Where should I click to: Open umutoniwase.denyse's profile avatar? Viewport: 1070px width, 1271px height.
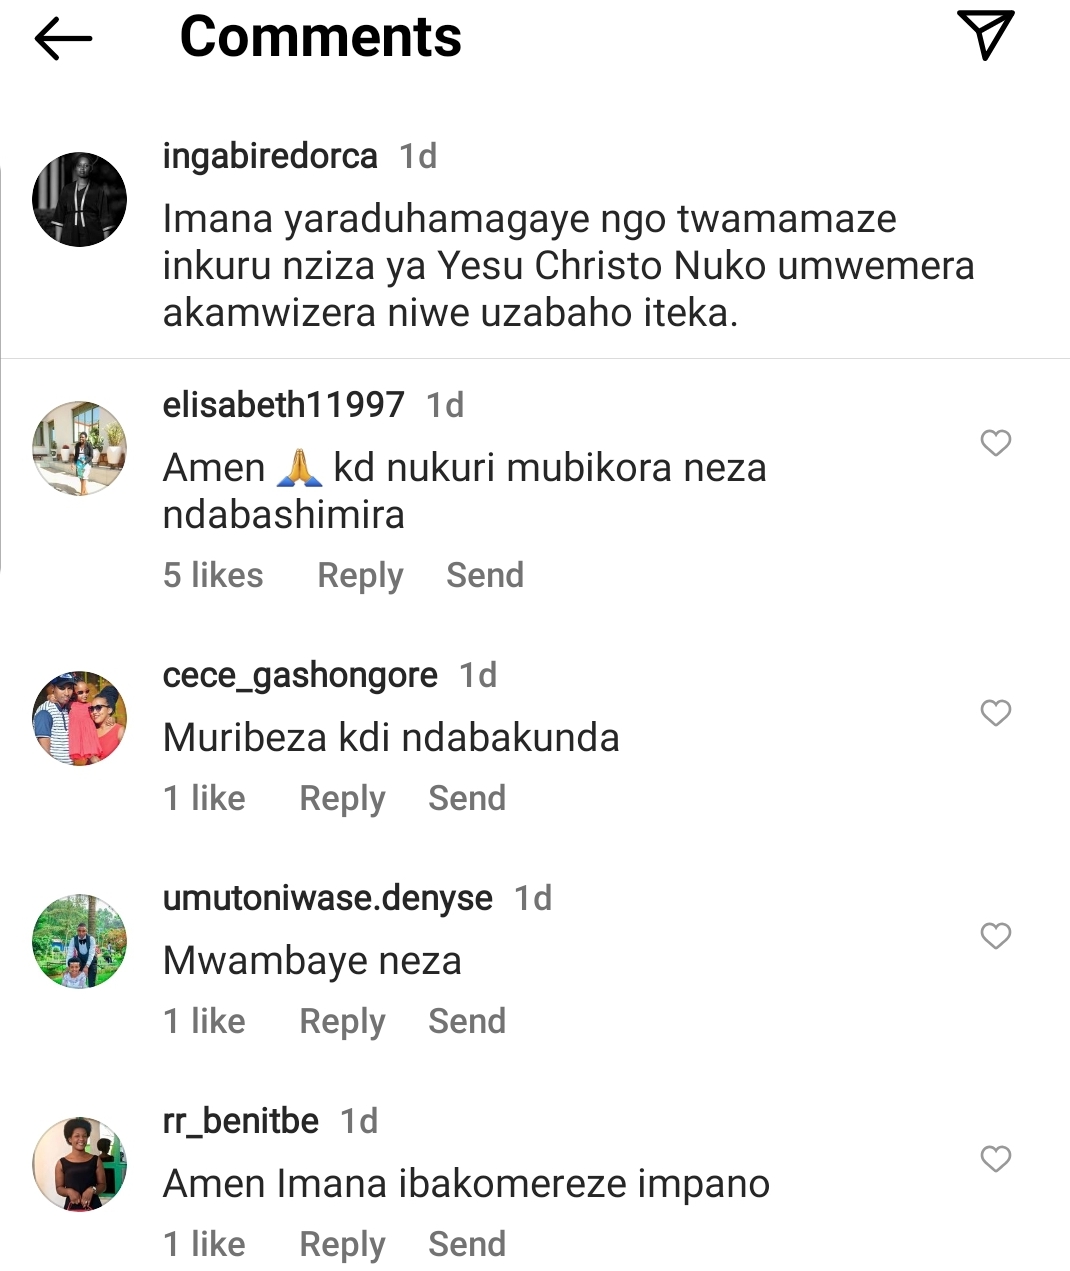click(x=80, y=941)
